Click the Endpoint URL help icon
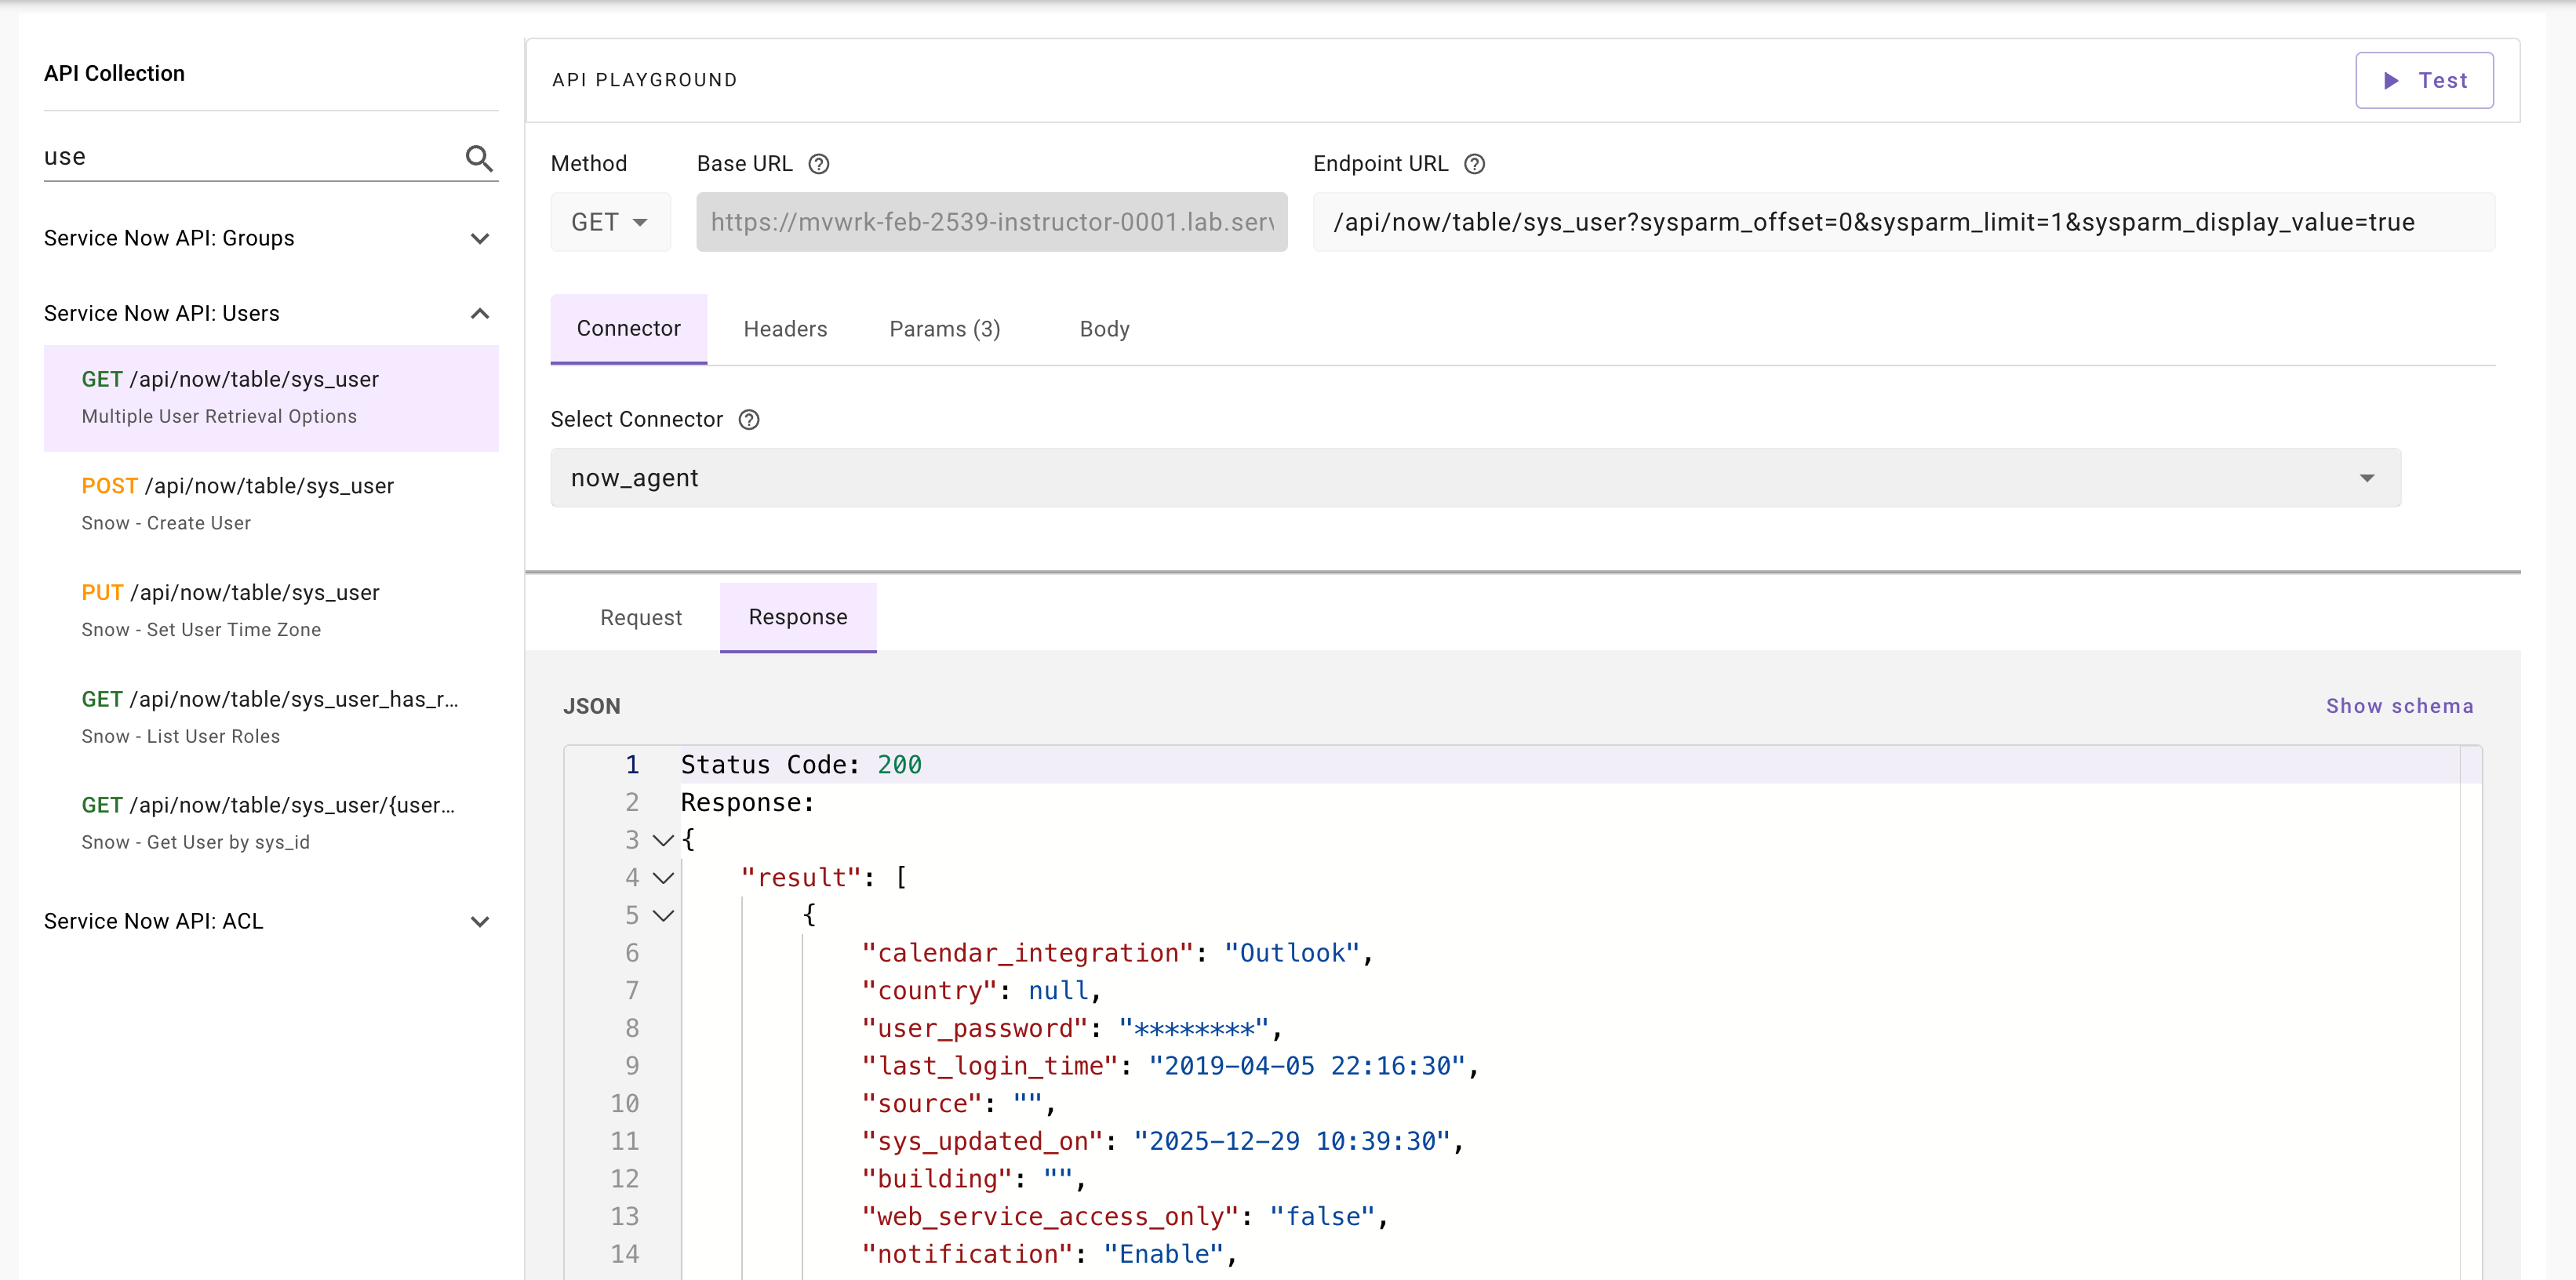The width and height of the screenshot is (2576, 1280). pyautogui.click(x=1475, y=163)
